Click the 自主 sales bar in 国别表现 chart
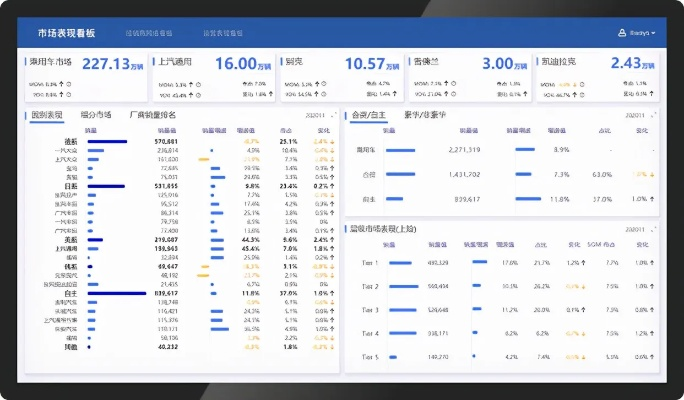The image size is (684, 400). 116,293
